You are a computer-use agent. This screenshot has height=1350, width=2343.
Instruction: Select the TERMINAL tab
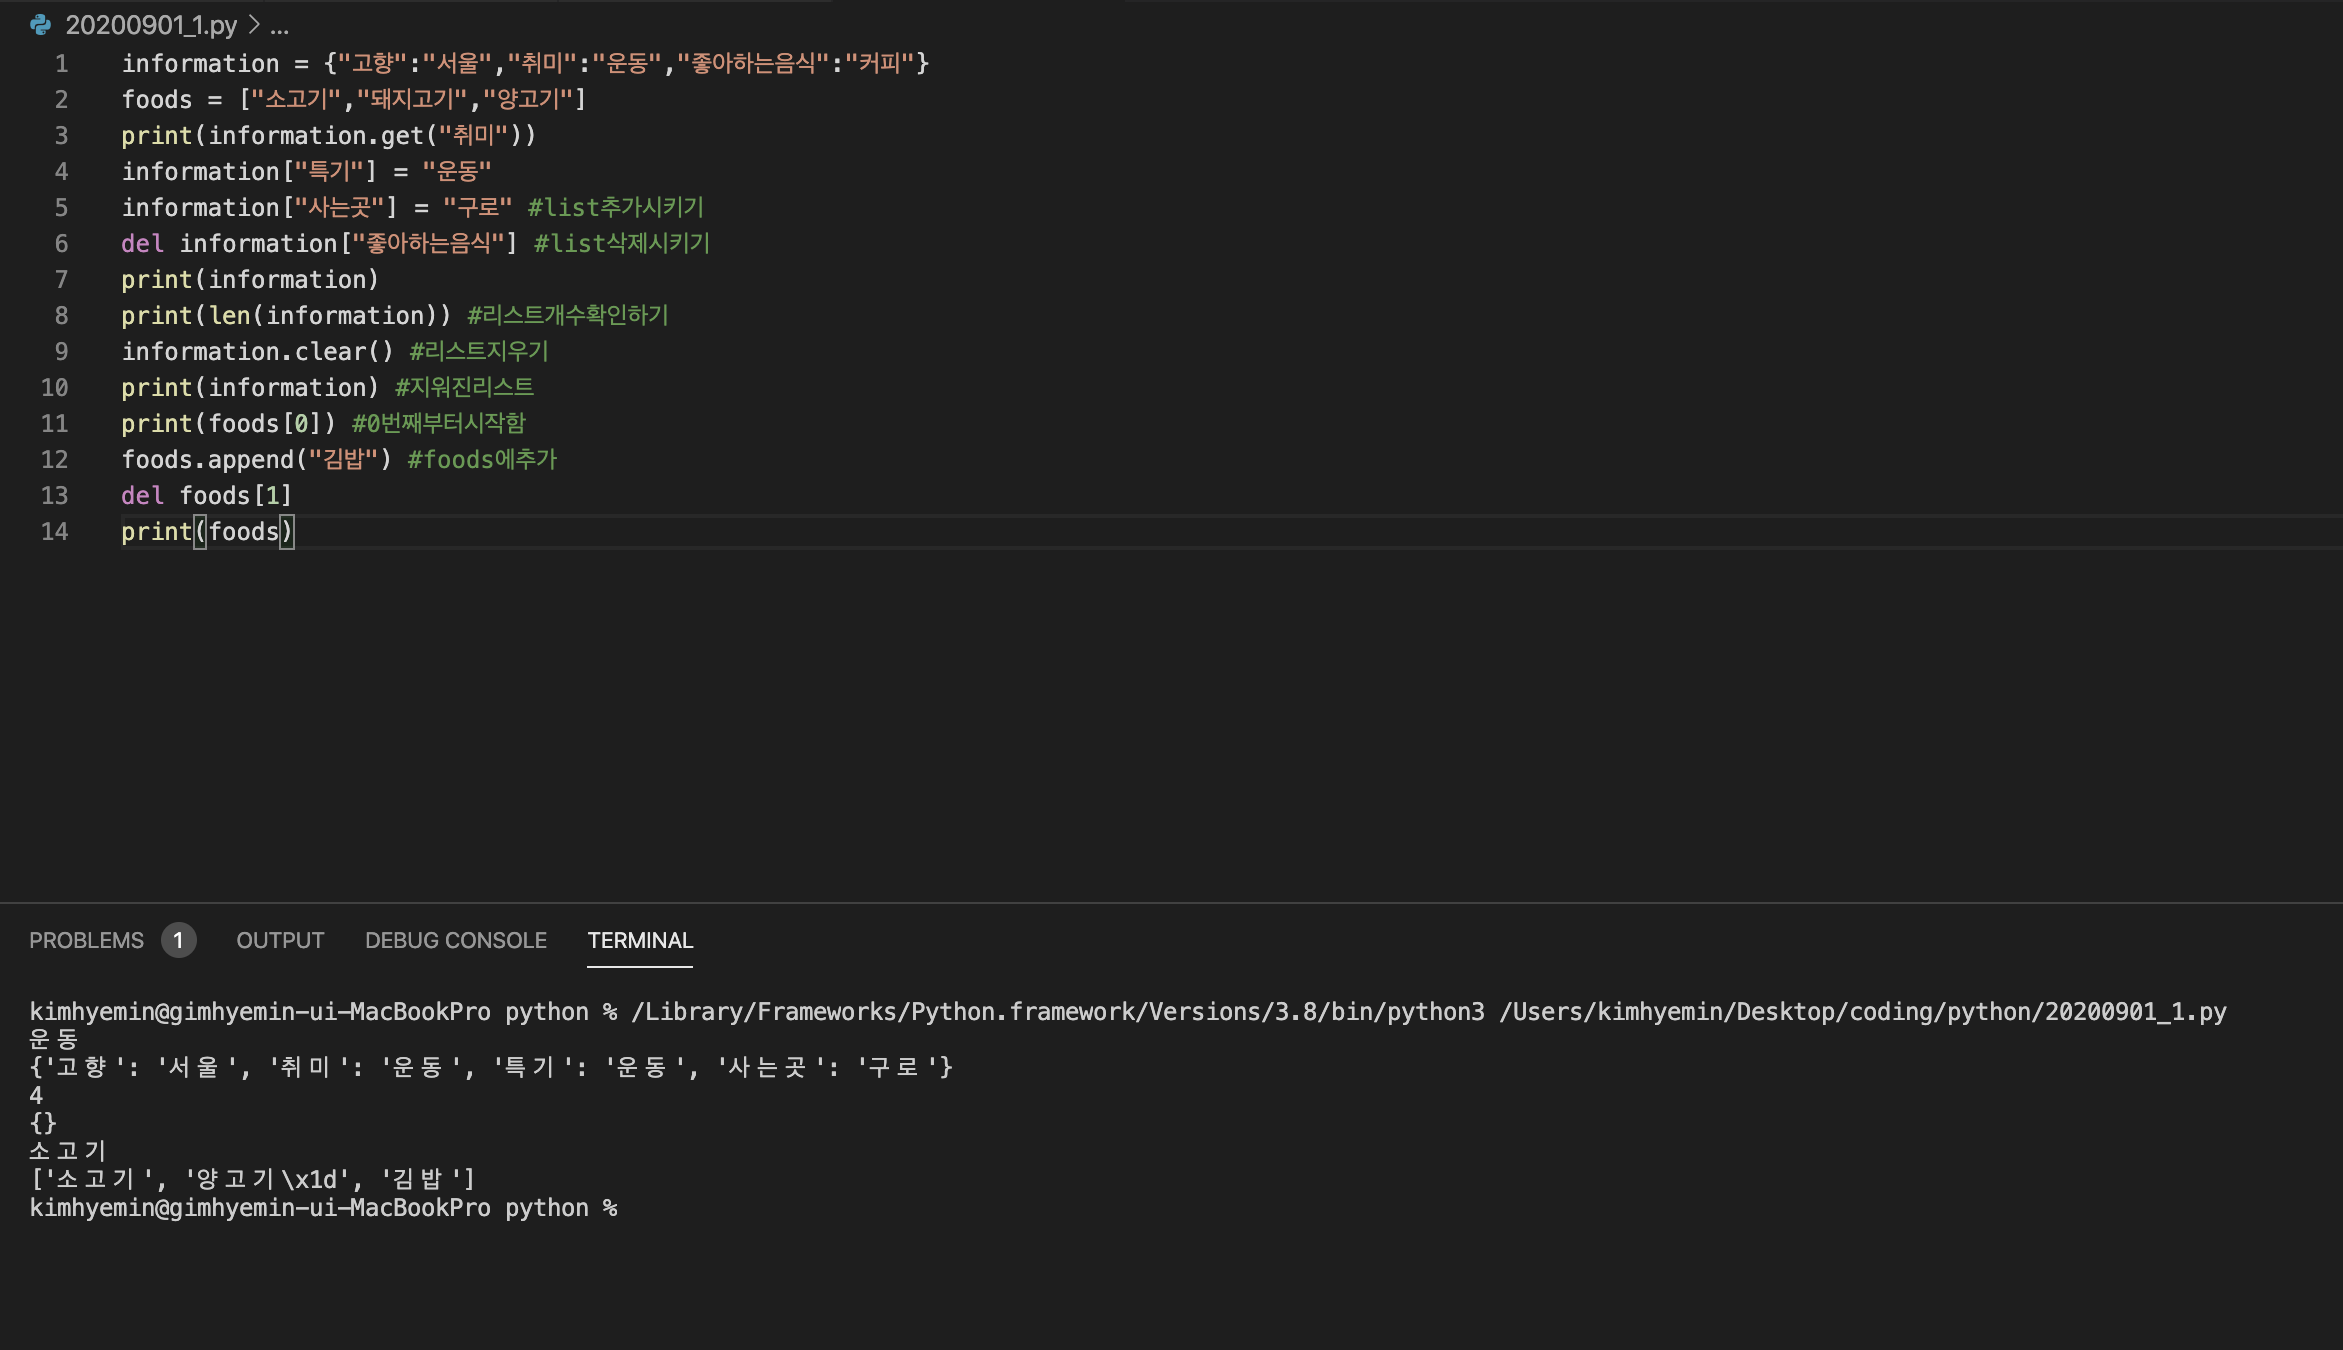click(640, 940)
